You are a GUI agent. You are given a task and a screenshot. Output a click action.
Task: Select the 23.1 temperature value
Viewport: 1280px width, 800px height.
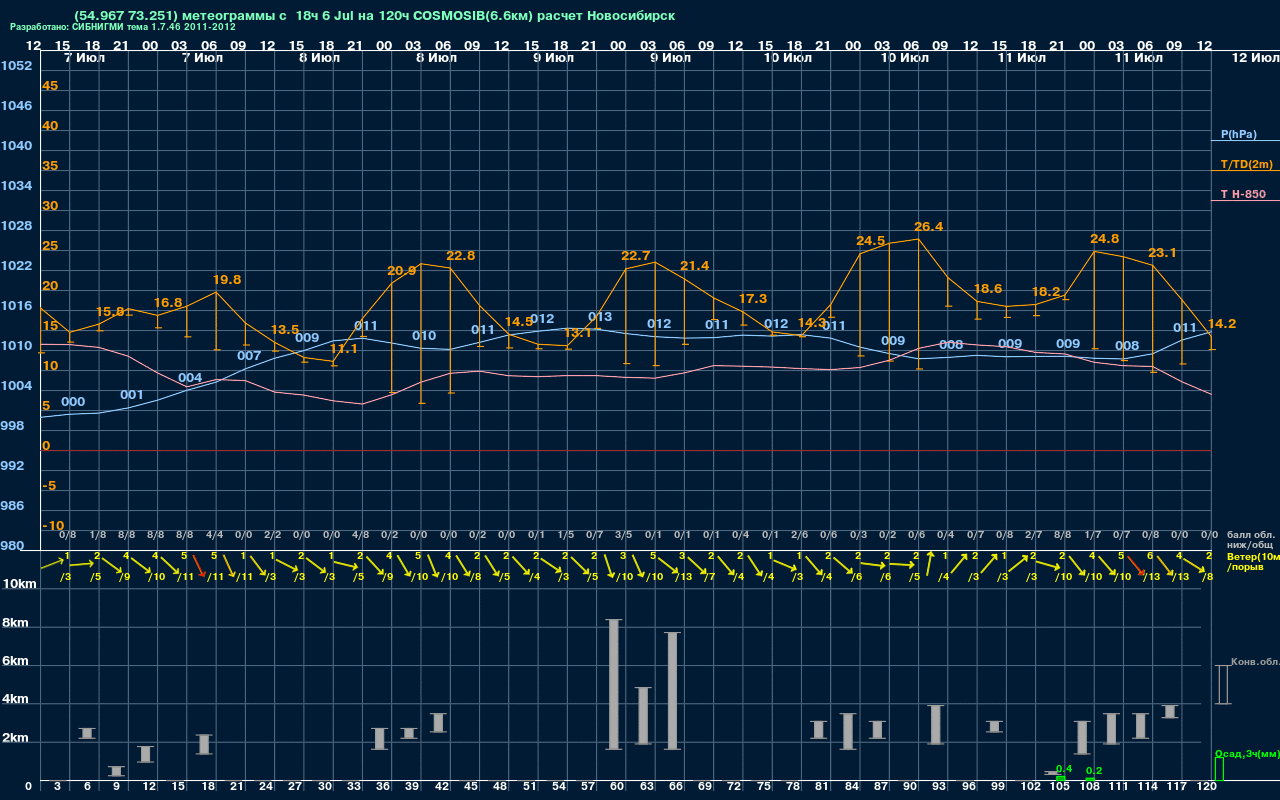coord(1163,253)
